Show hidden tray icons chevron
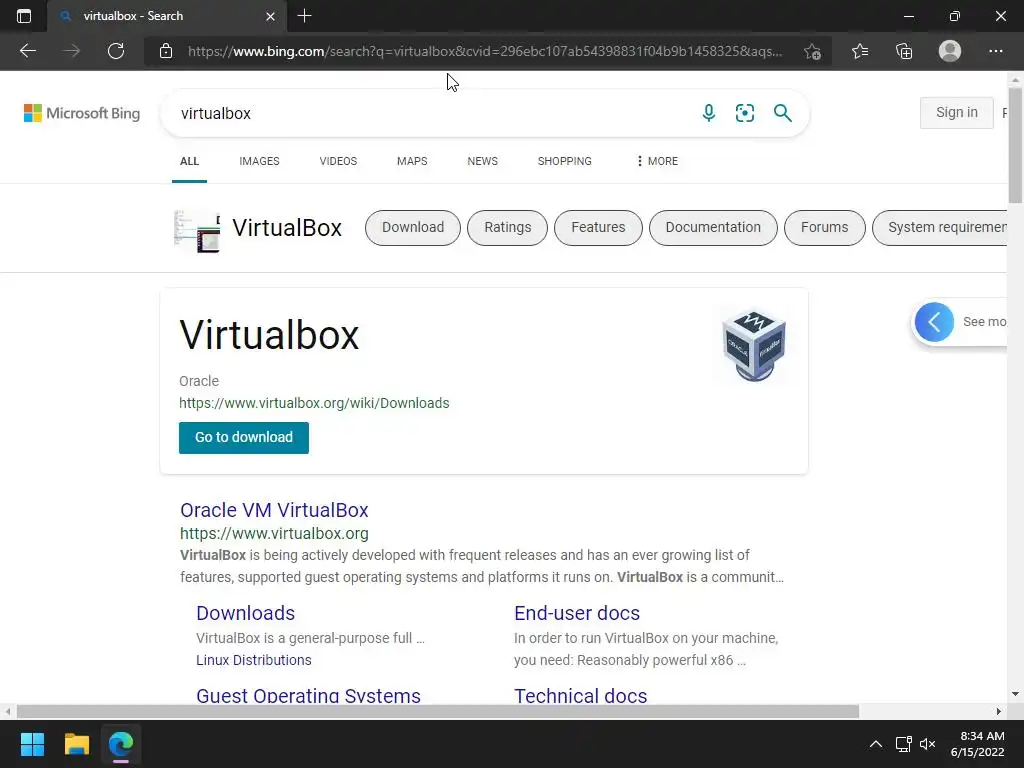The image size is (1024, 768). point(876,744)
